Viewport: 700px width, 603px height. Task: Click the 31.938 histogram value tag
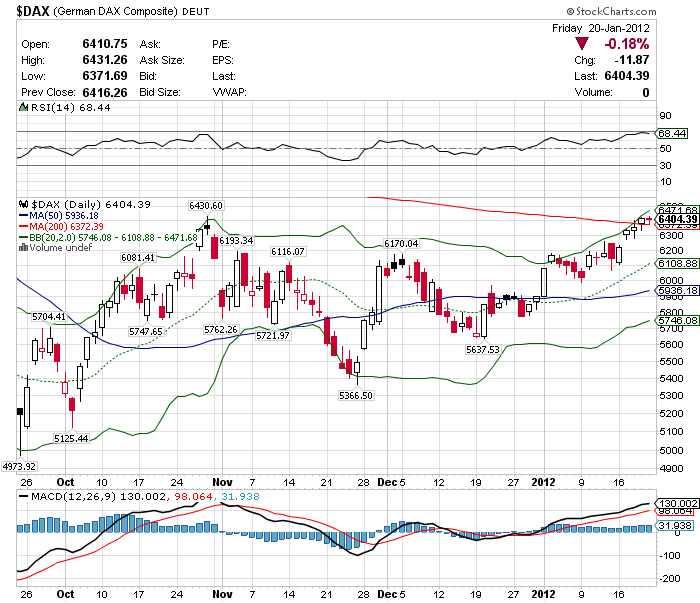(675, 526)
